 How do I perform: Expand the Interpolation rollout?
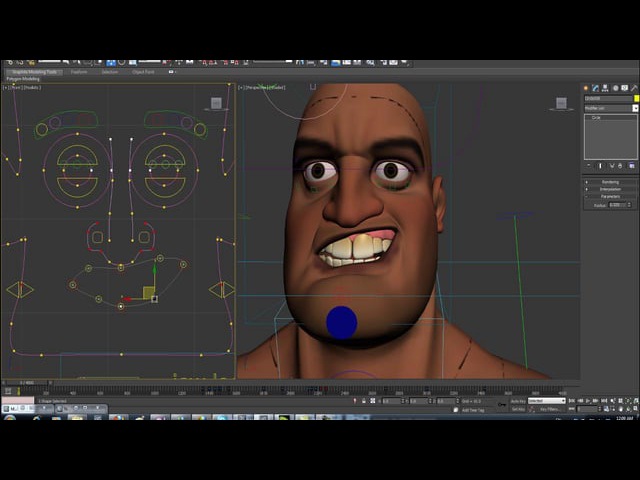pyautogui.click(x=610, y=189)
